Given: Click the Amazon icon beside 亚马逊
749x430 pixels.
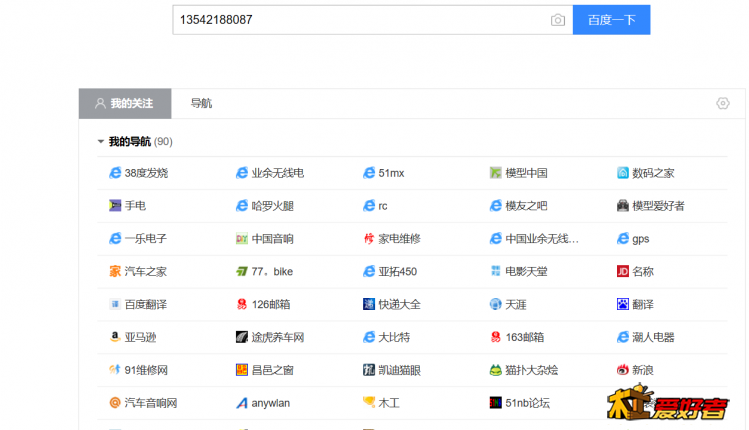Looking at the screenshot, I should 115,337.
